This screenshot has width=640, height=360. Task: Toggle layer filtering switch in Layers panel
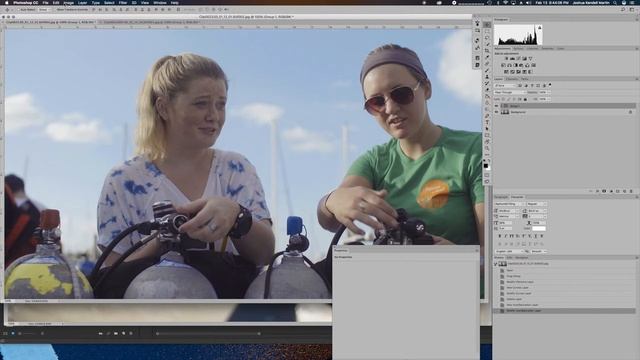[x=550, y=84]
